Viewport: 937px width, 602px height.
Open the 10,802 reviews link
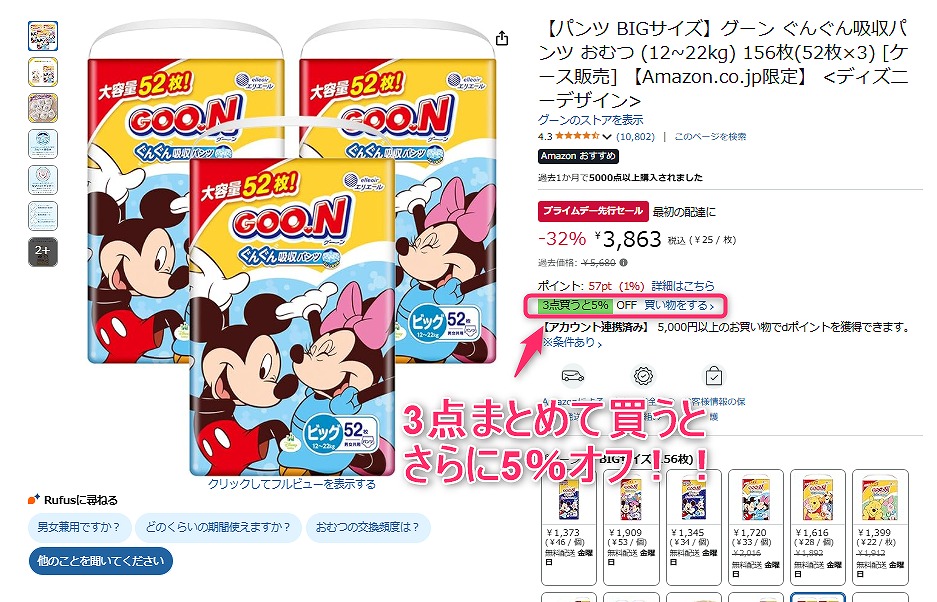[635, 137]
